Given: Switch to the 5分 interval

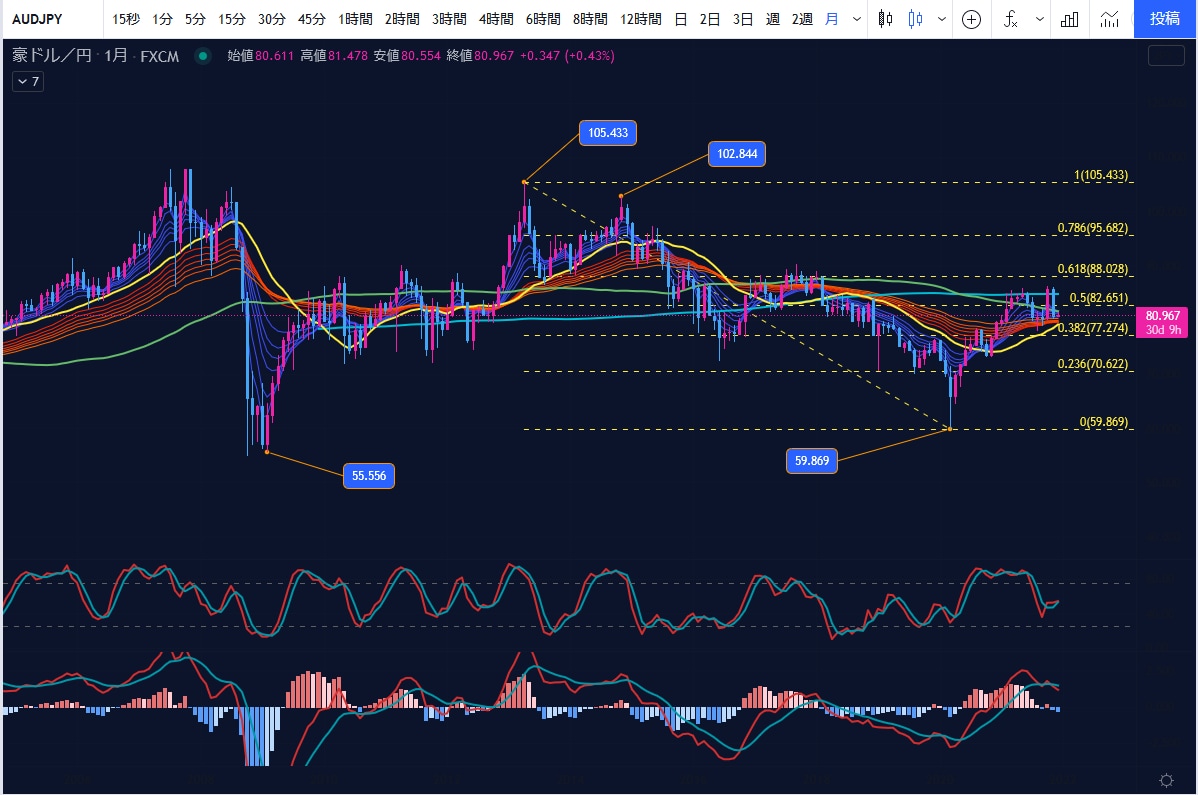Looking at the screenshot, I should [x=196, y=19].
